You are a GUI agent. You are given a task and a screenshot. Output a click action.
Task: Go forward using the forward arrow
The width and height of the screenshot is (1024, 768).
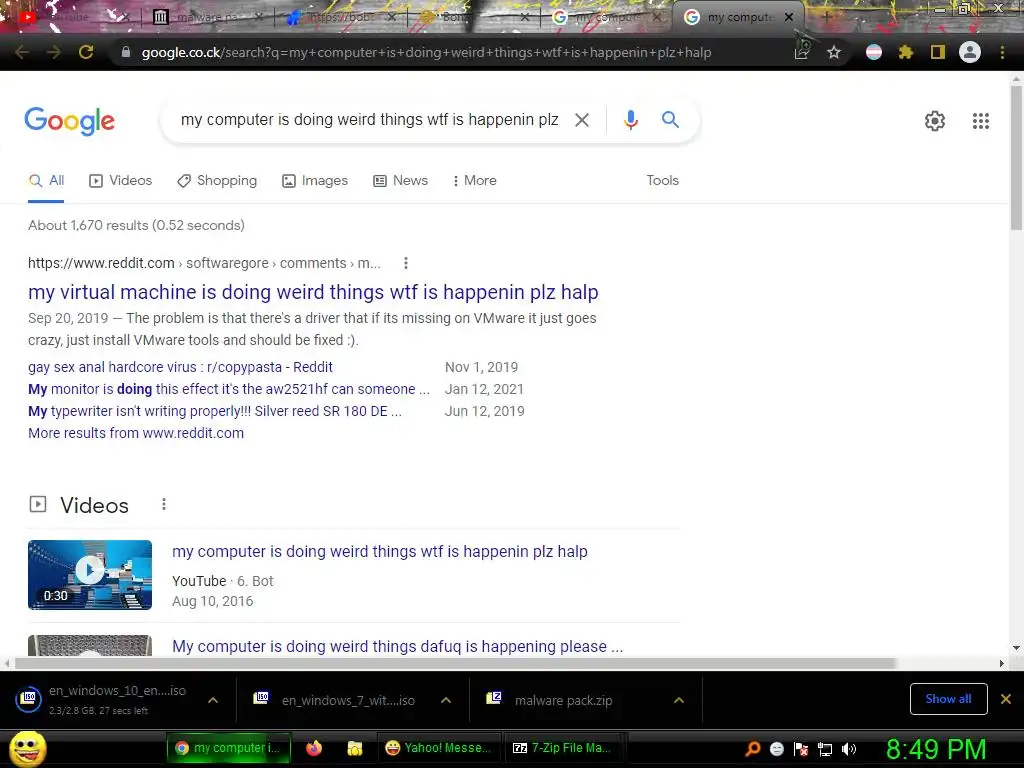click(54, 52)
